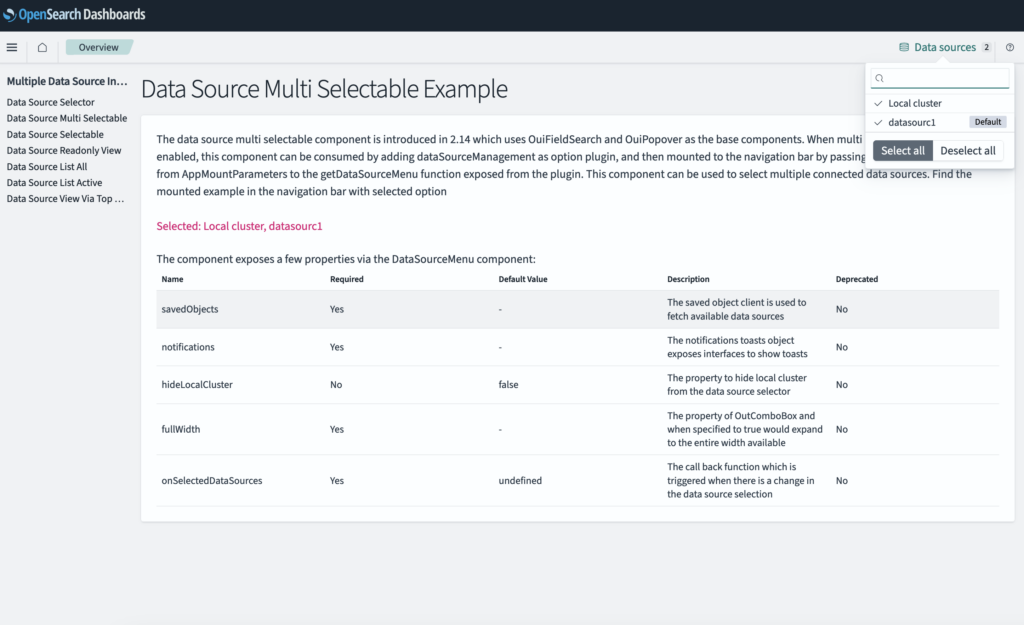Collapse the Data sources dropdown
1024x625 pixels.
click(944, 47)
